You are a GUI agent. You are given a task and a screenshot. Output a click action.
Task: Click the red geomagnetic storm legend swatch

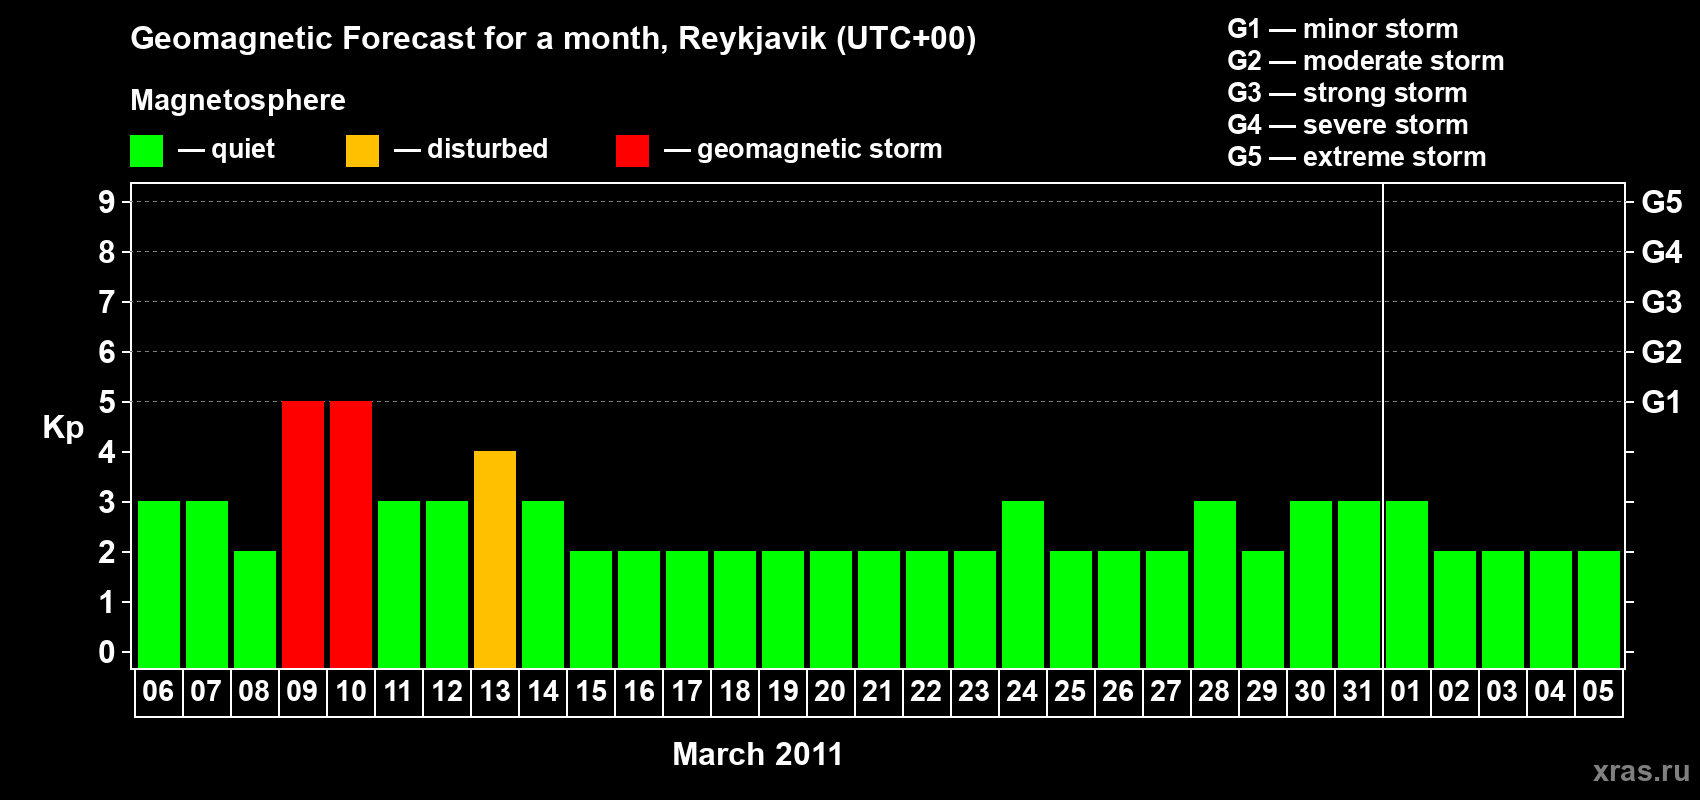pos(632,151)
